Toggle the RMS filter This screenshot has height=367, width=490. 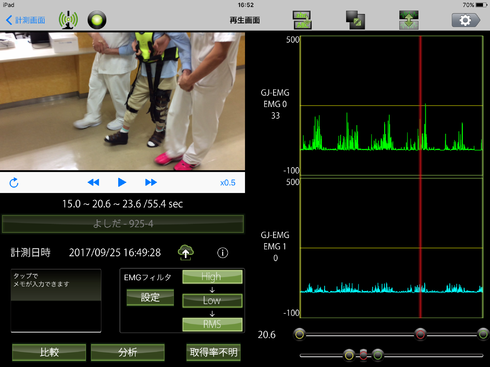212,324
